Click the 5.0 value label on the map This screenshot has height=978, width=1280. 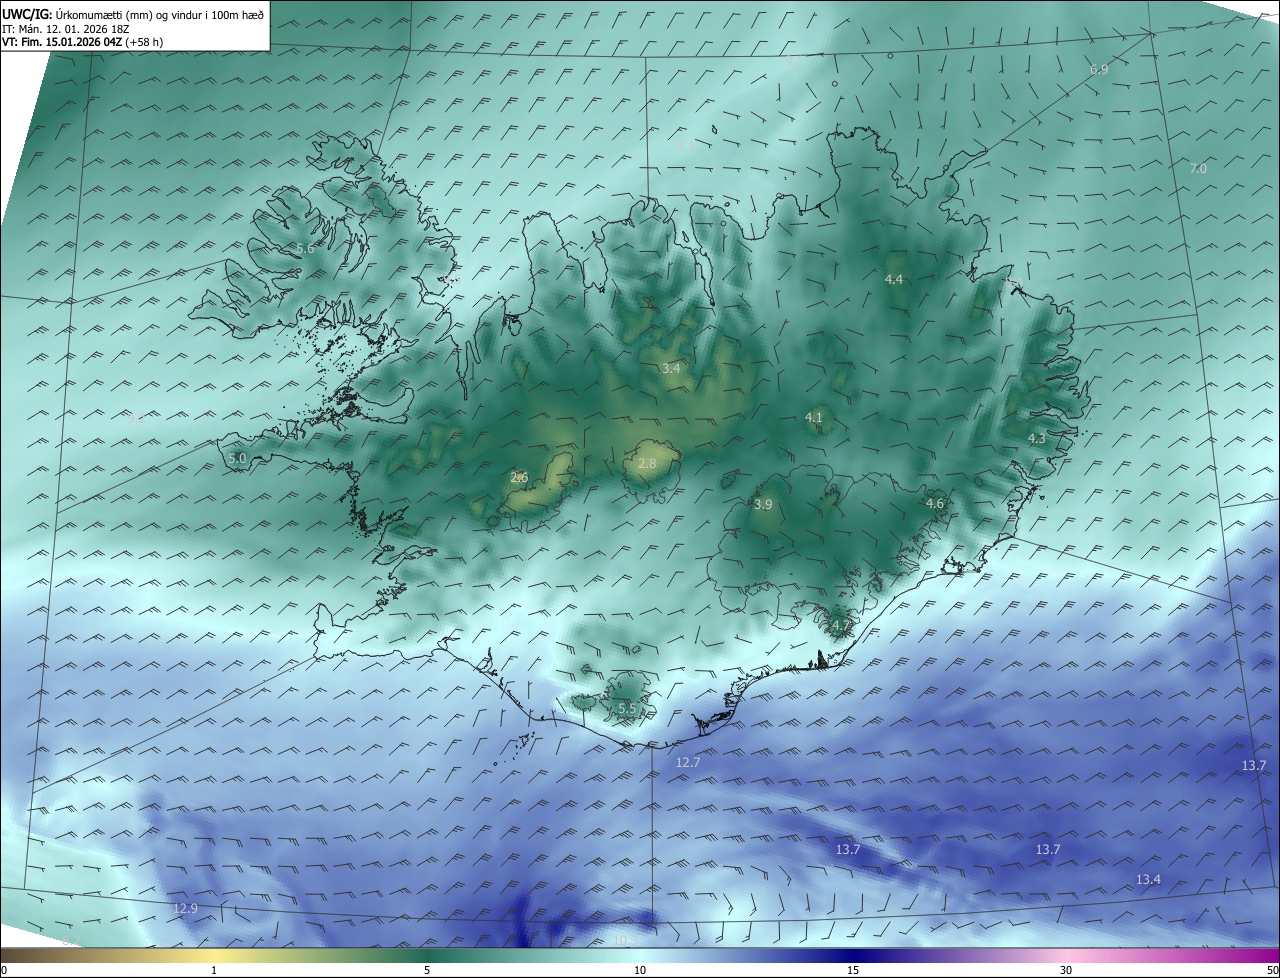[237, 458]
